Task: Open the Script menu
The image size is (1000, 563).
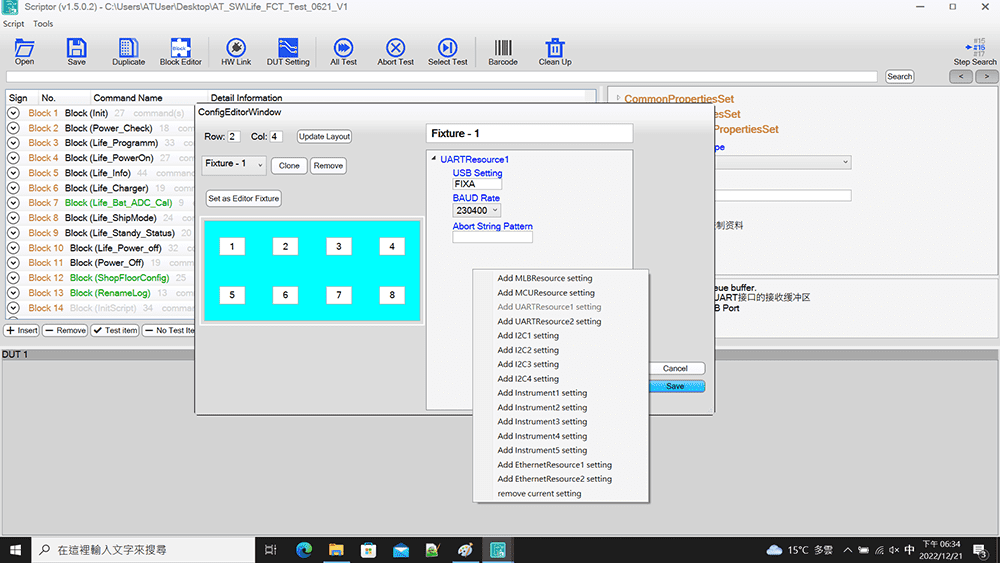Action: (x=13, y=24)
